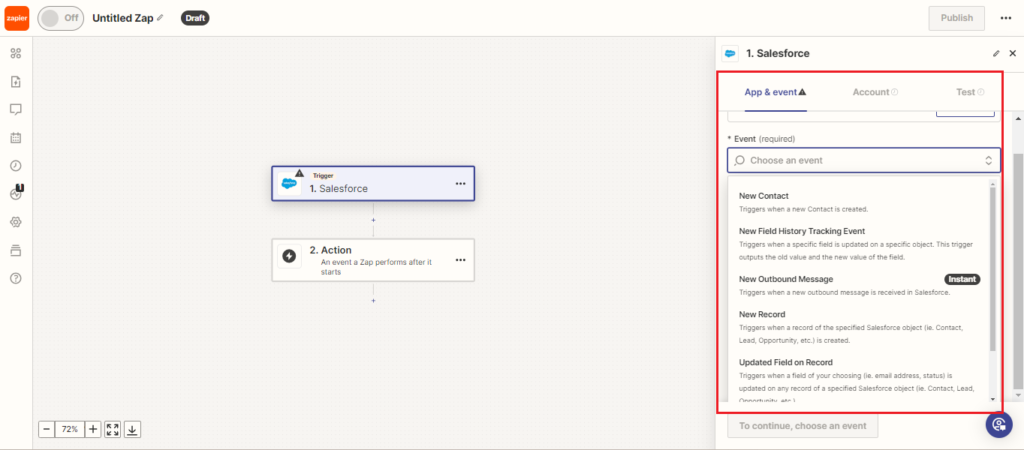
Task: Click the Salesforce icon on the trigger step
Action: [289, 184]
